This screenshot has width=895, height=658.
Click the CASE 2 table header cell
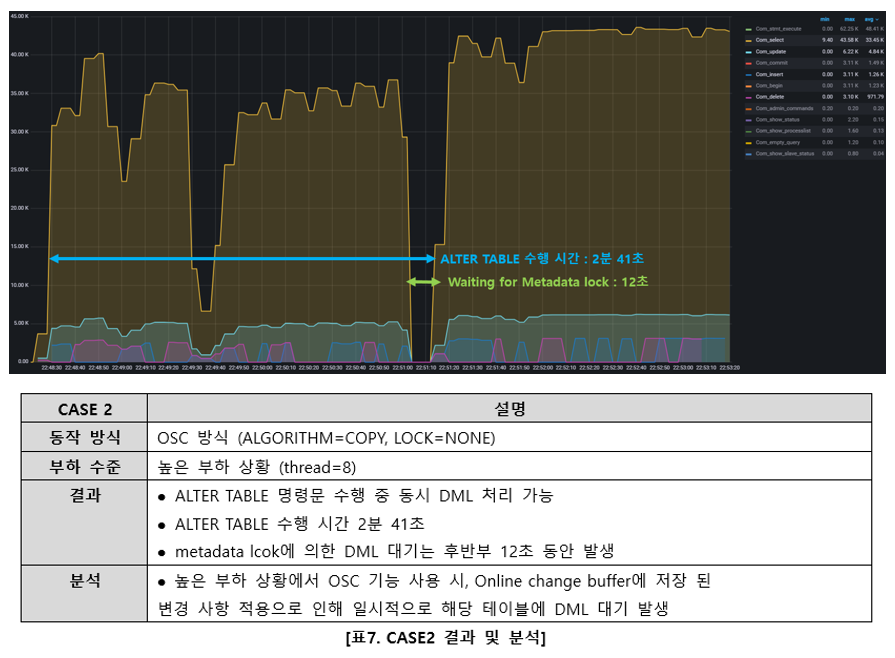point(84,409)
